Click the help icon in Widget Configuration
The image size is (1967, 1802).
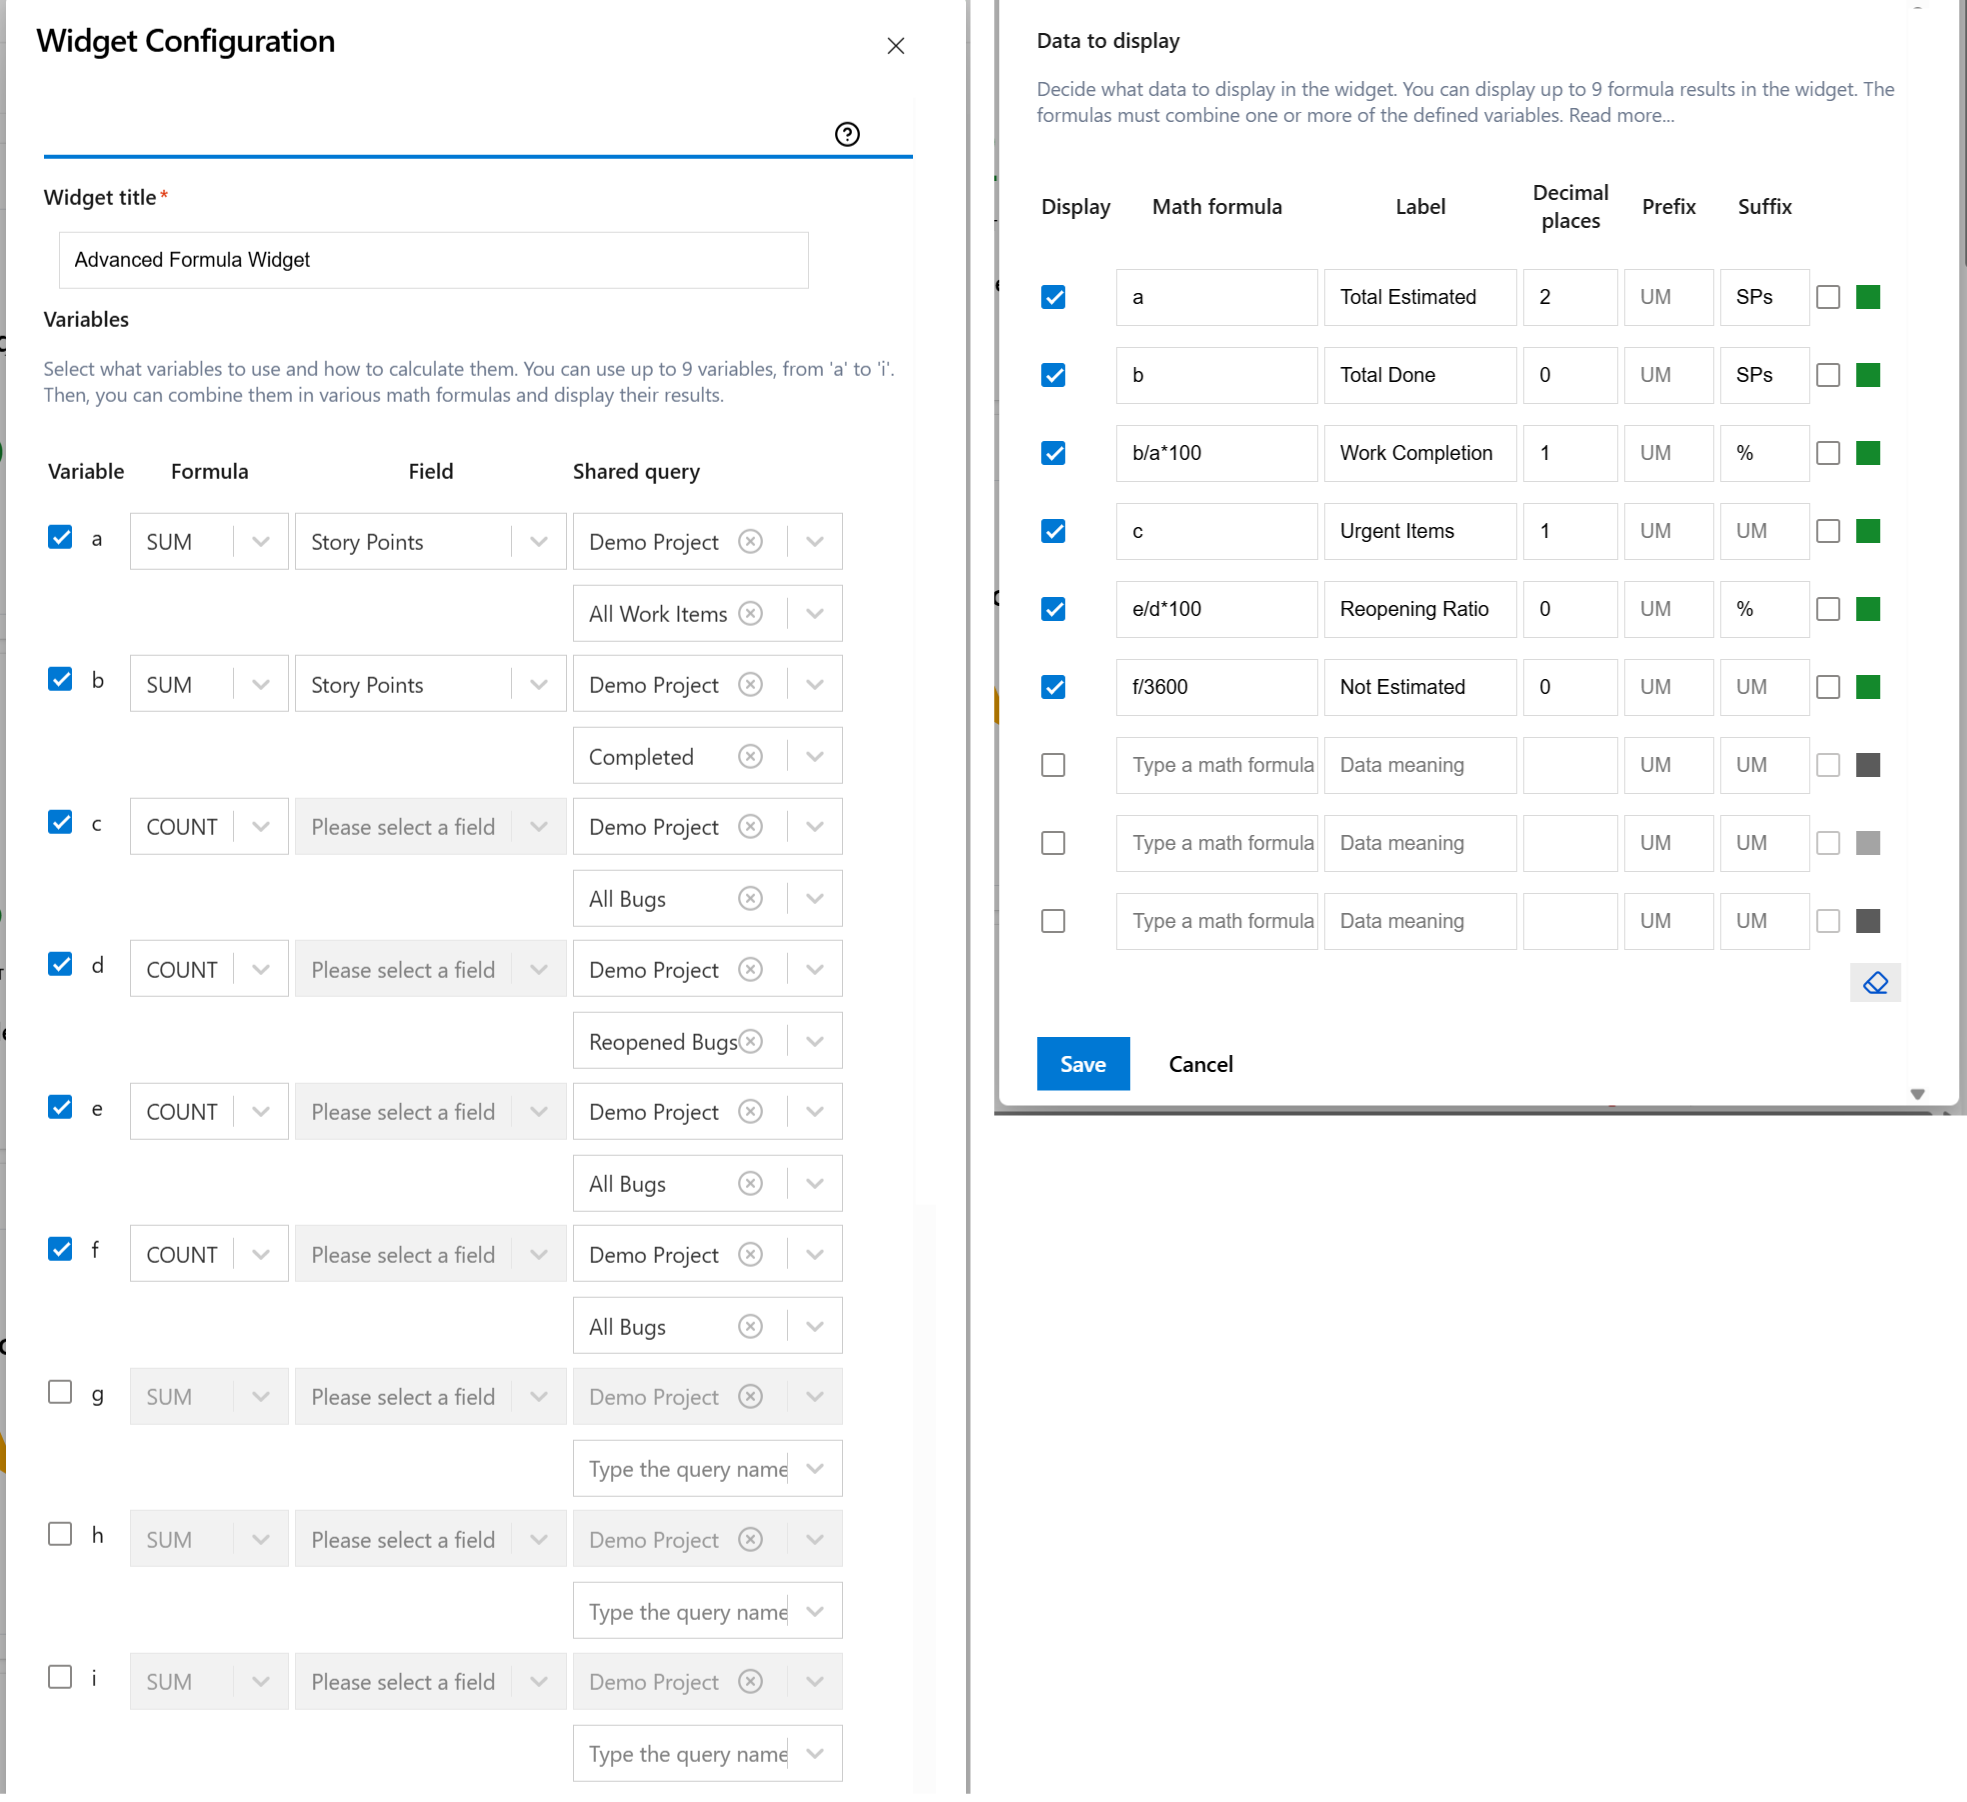tap(847, 134)
